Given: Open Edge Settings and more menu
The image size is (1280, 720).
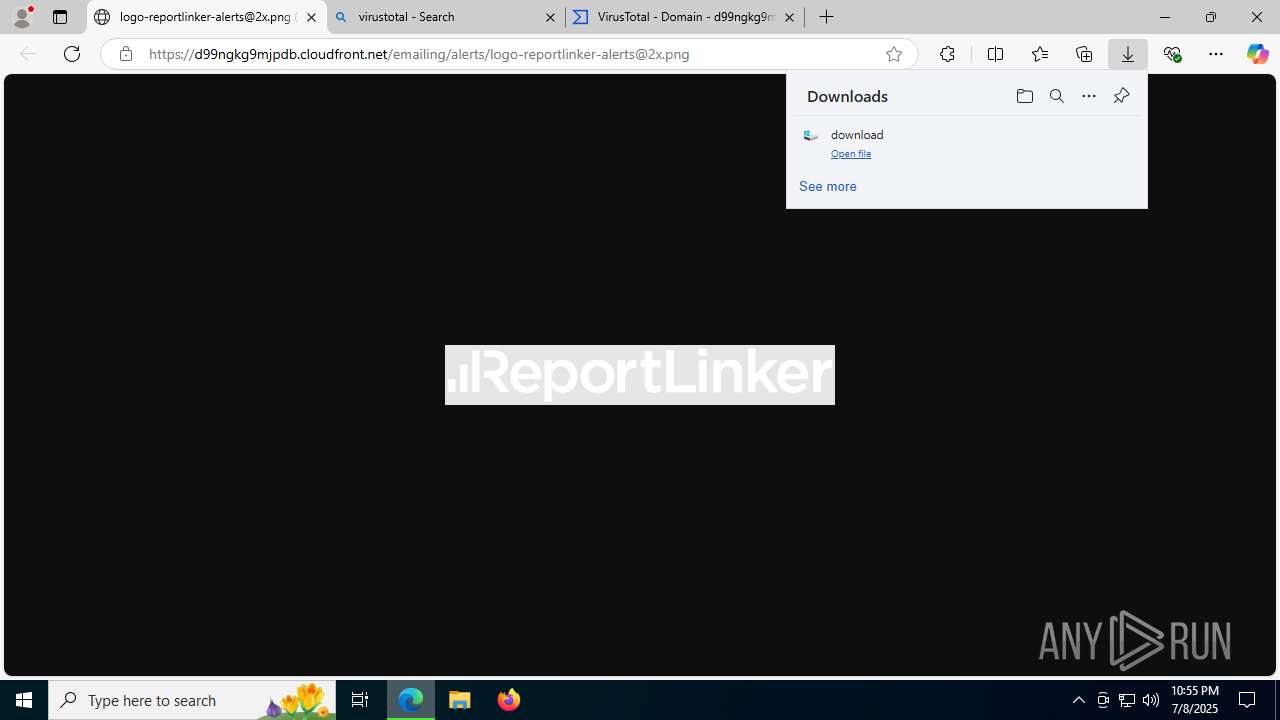Looking at the screenshot, I should pos(1216,54).
